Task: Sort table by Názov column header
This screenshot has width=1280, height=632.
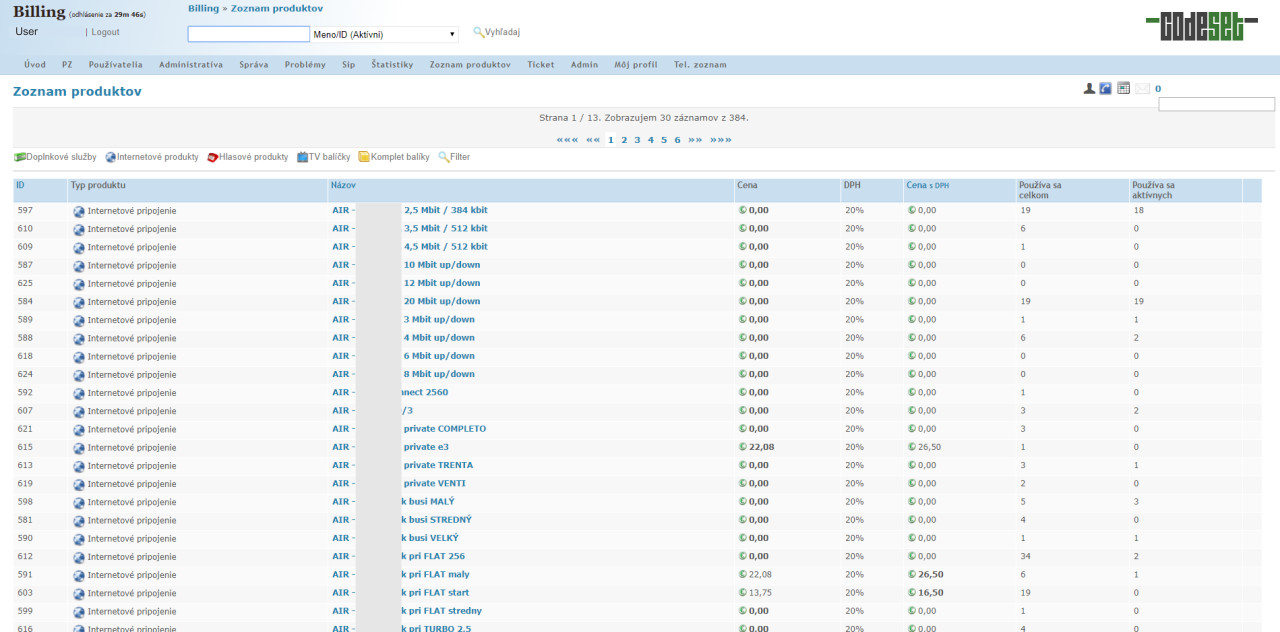Action: click(x=343, y=185)
